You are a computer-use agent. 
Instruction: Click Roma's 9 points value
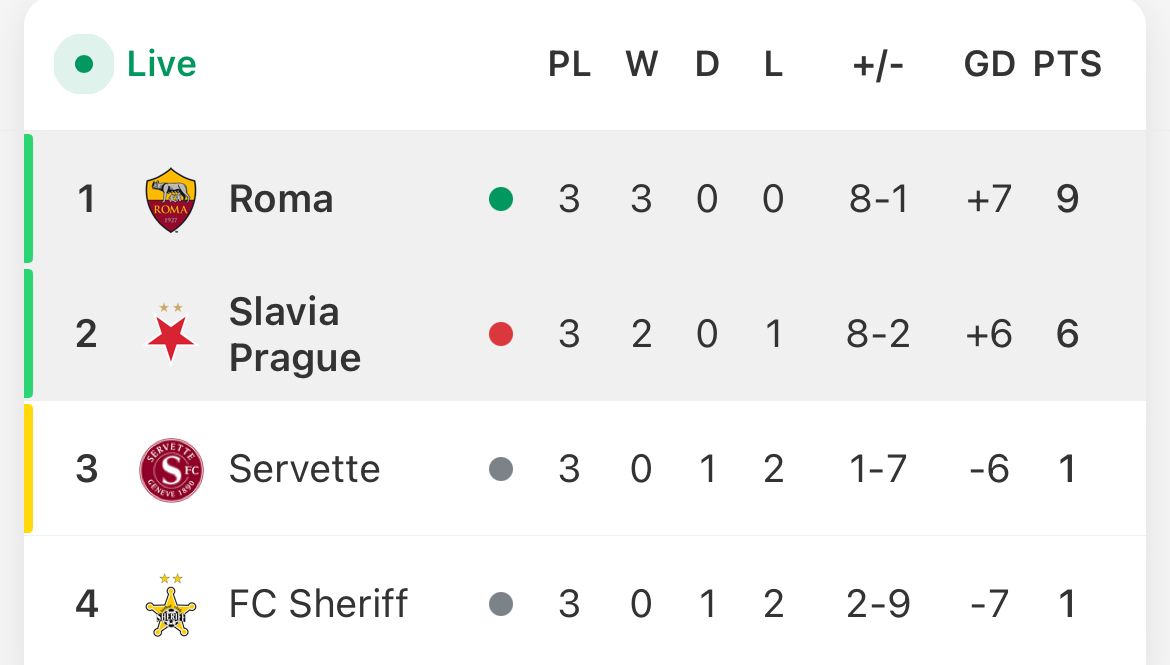click(1067, 199)
